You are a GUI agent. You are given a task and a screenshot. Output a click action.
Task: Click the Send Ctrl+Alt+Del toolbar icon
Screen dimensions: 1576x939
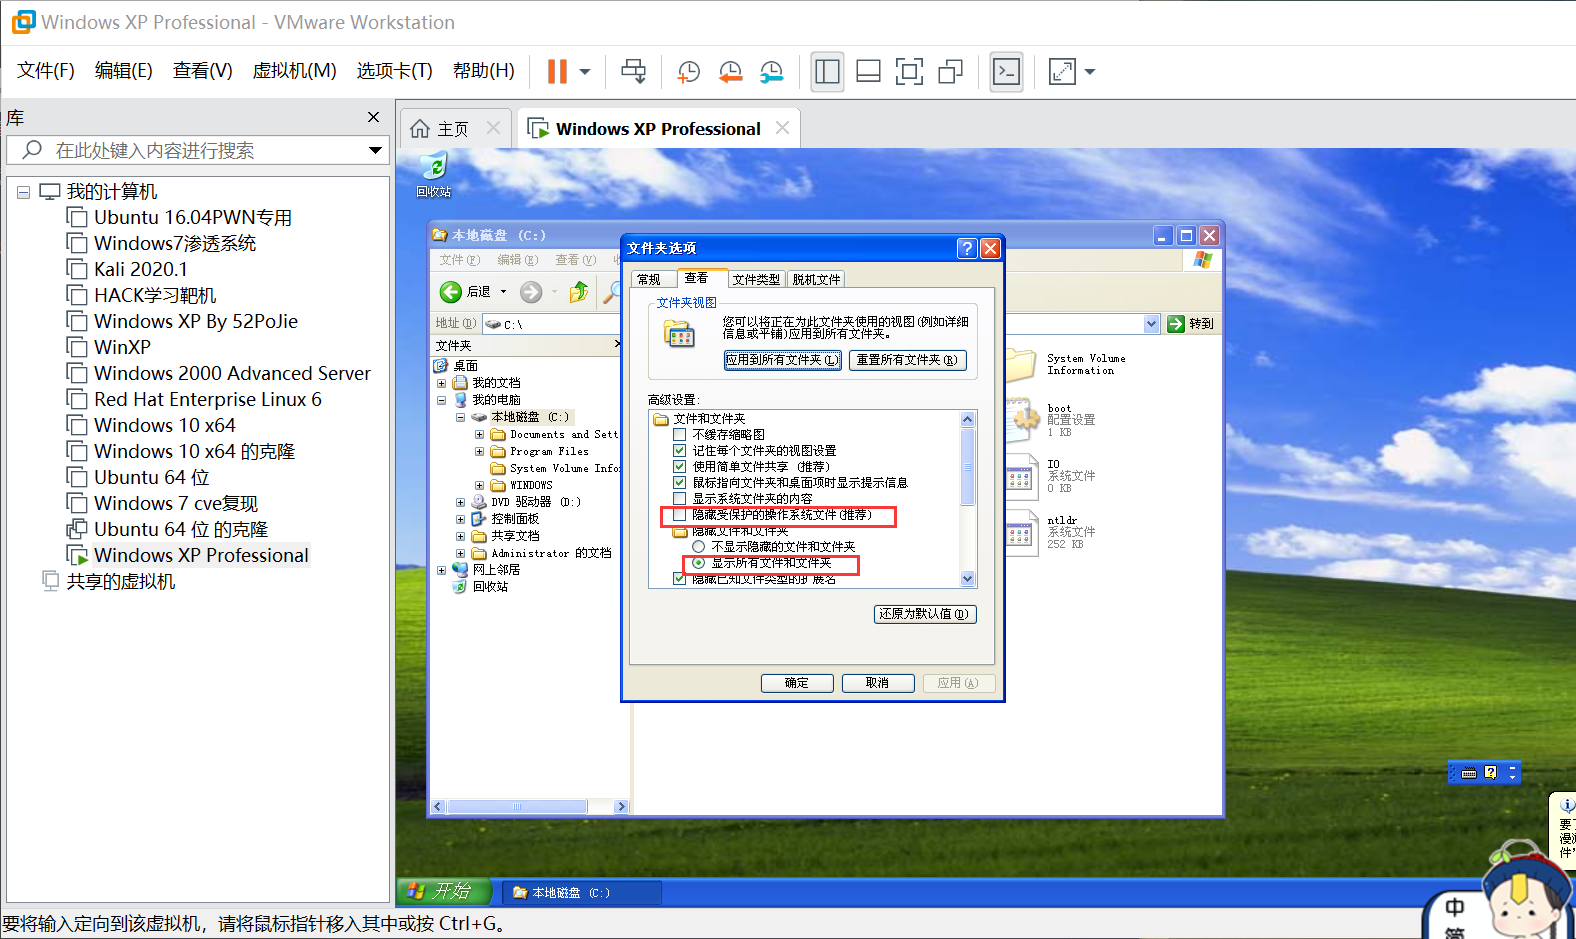click(x=633, y=71)
